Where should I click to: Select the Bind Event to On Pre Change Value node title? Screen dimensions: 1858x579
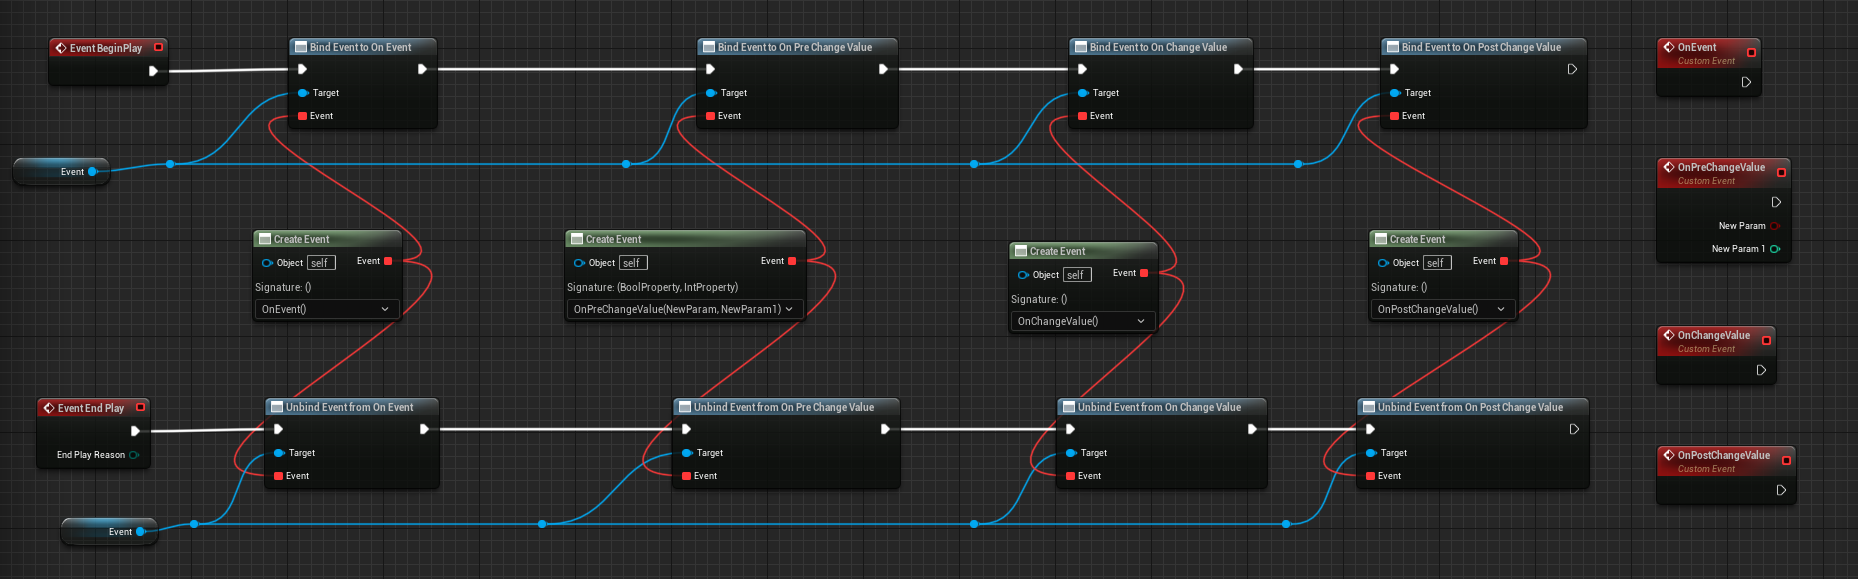click(794, 47)
